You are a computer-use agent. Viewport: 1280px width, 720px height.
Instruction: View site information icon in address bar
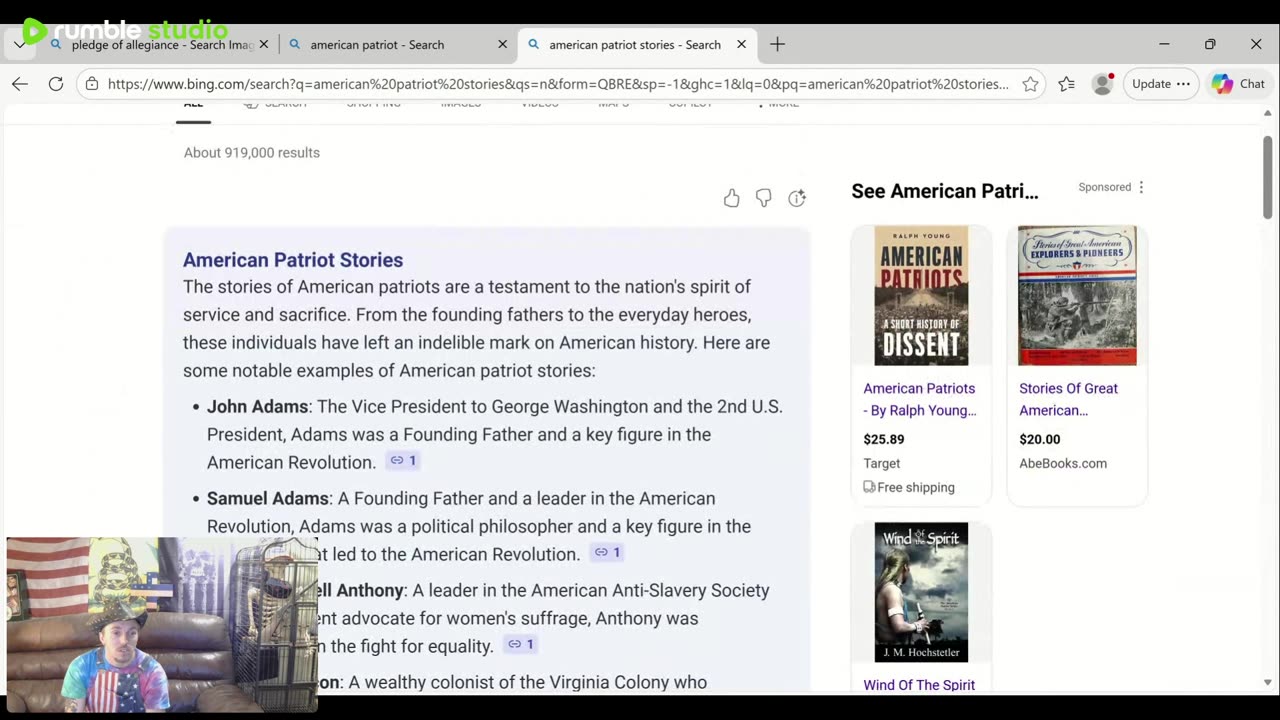92,84
